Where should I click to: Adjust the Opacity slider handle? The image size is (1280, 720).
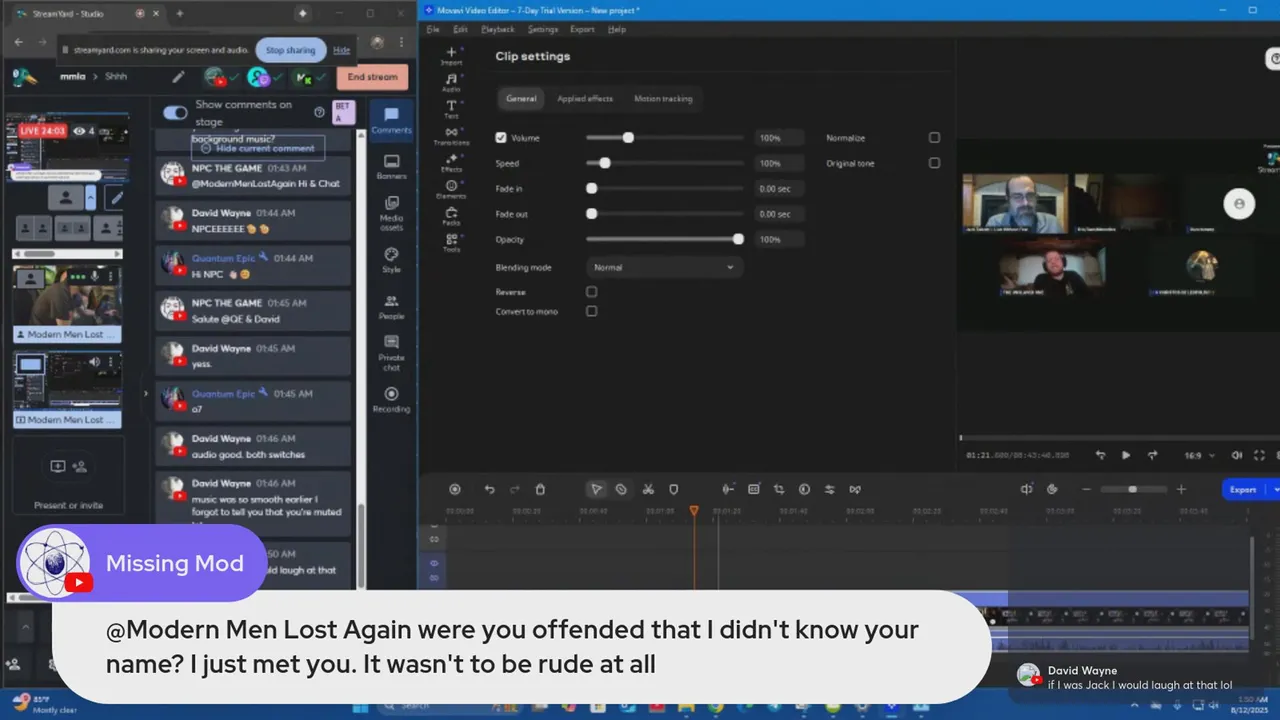click(x=738, y=239)
